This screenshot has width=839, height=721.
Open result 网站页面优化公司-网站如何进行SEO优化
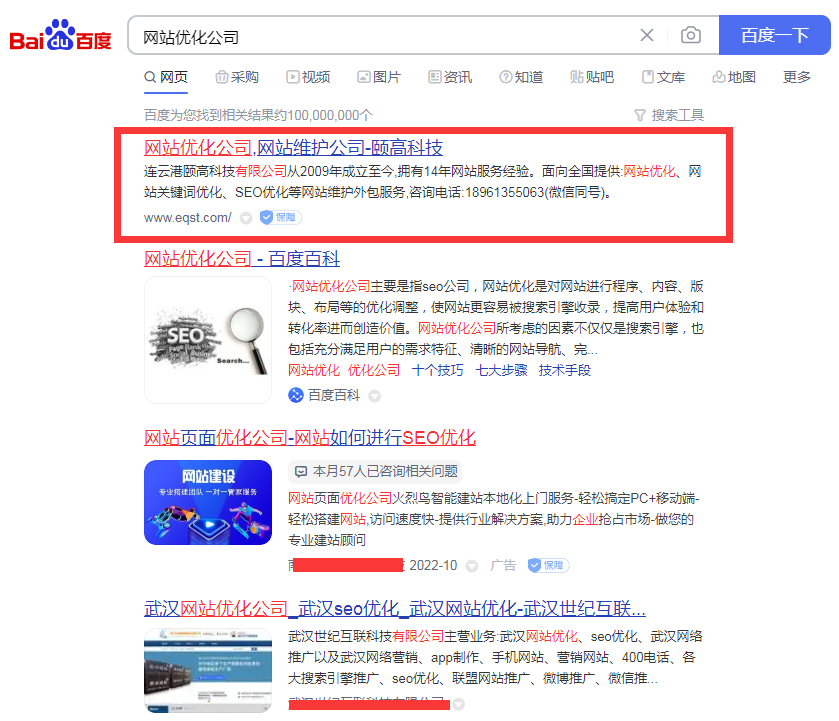(x=310, y=438)
